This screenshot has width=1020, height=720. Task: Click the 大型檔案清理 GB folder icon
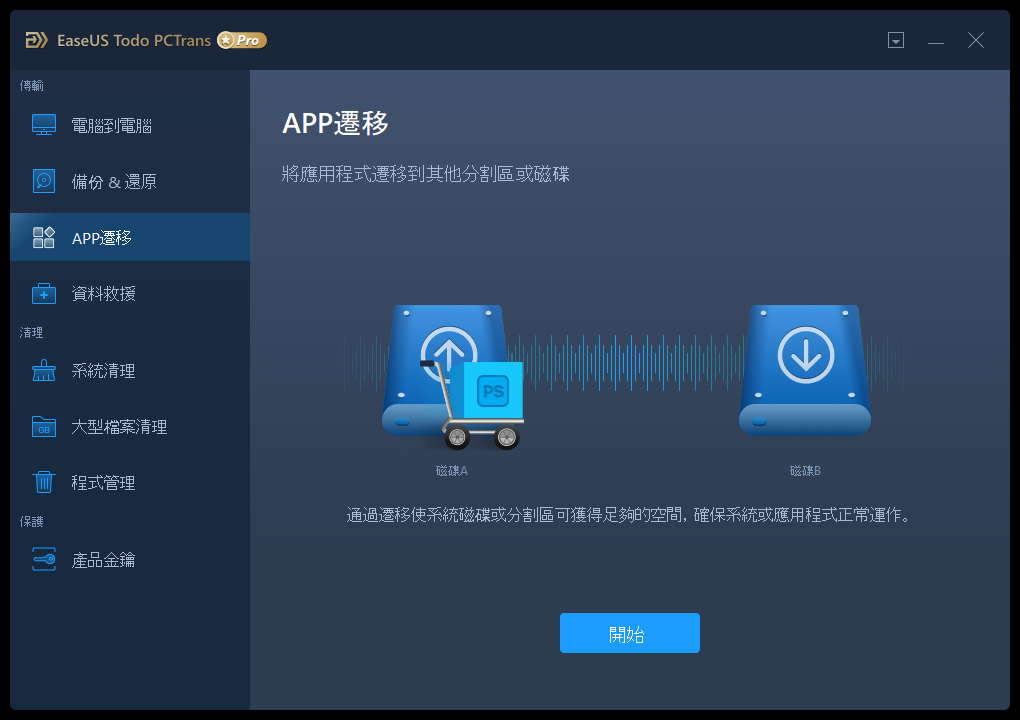[x=44, y=427]
